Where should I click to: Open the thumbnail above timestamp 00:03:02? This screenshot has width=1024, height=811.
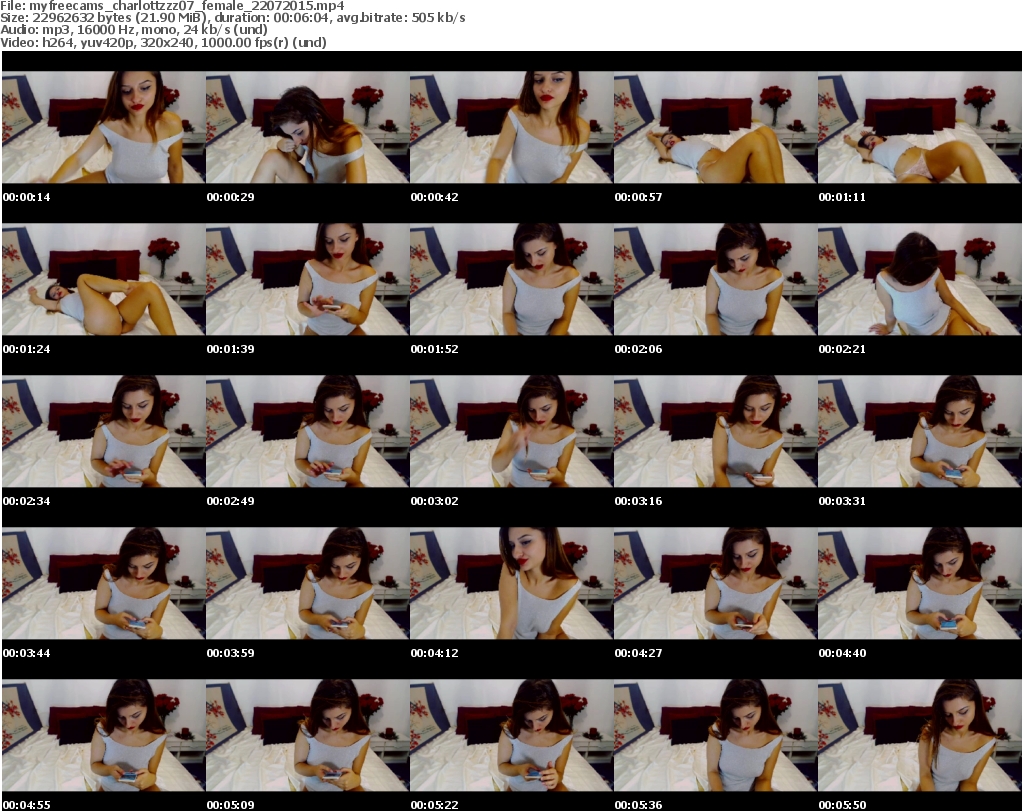tap(511, 432)
